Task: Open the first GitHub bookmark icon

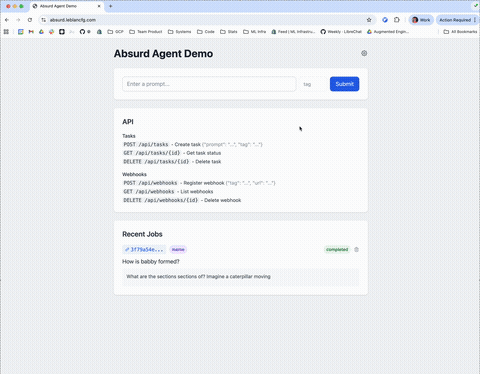Action: point(82,32)
